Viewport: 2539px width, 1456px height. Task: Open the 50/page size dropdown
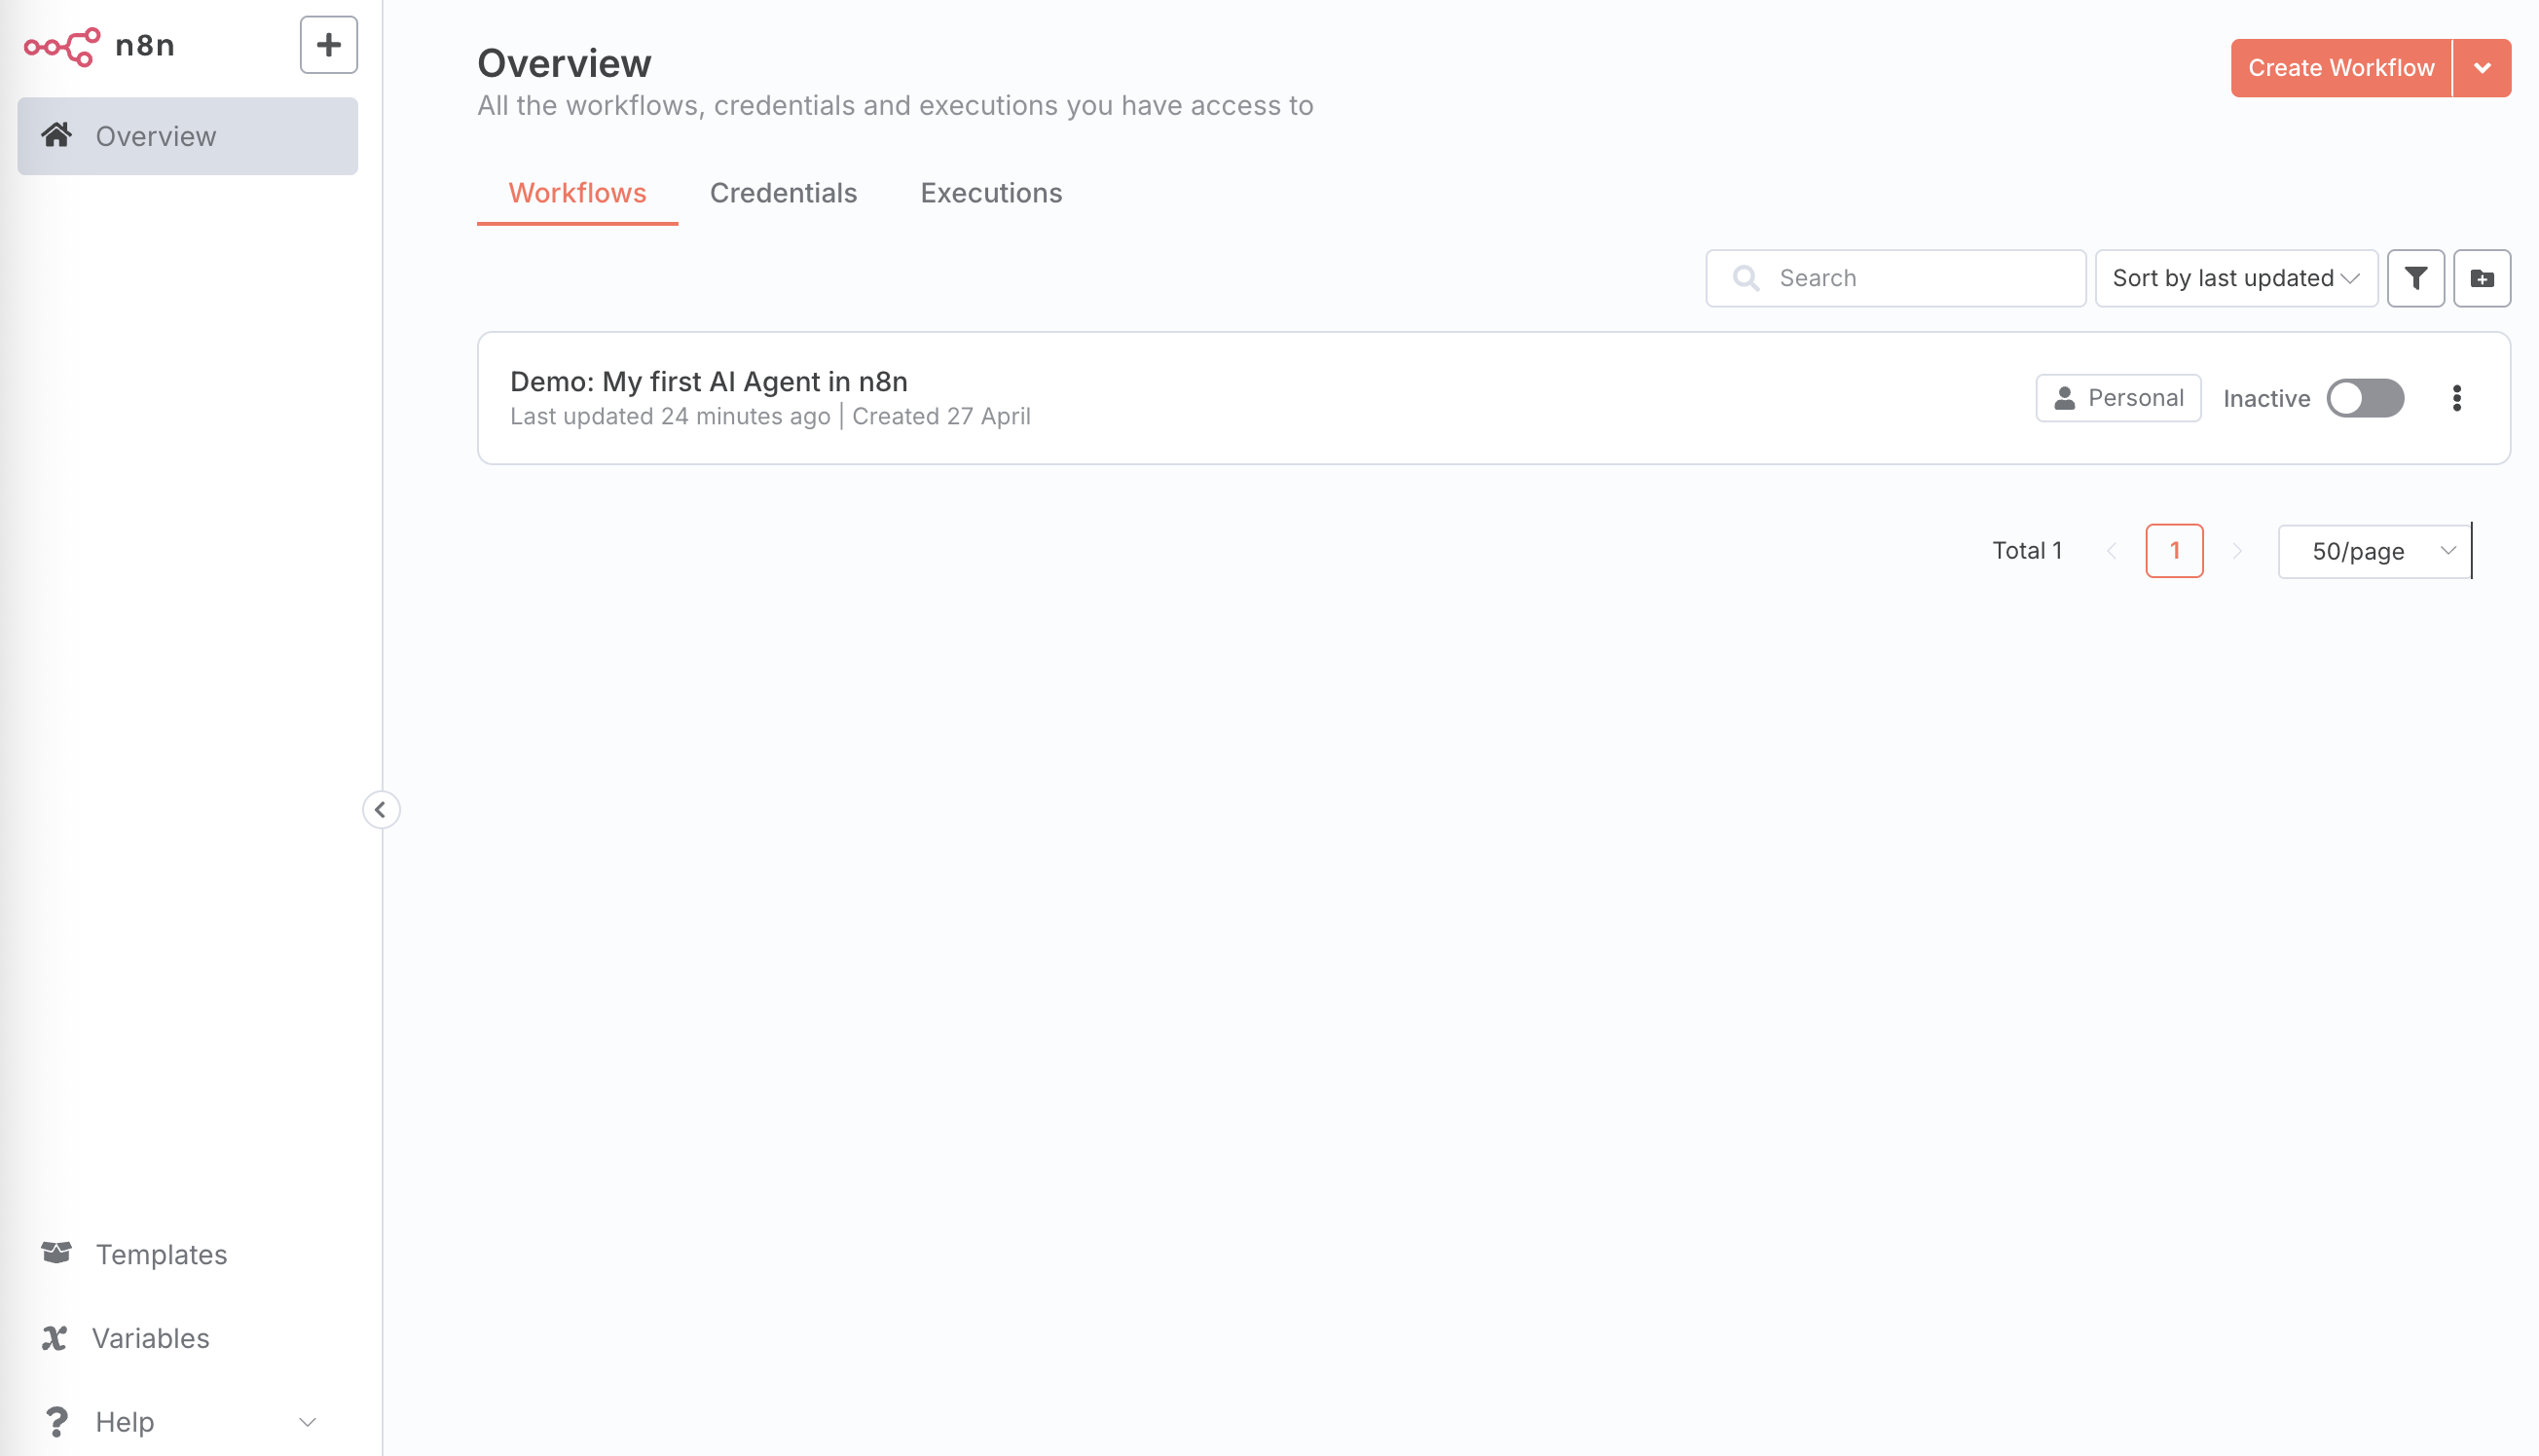pyautogui.click(x=2373, y=551)
